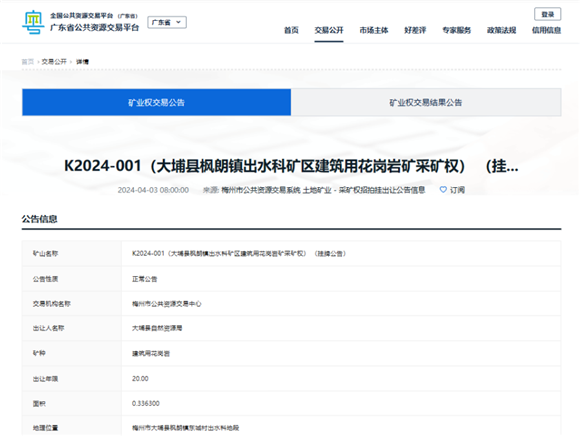The image size is (580, 436).
Task: Click 交易公开 breadcrumb link
Action: tap(54, 62)
